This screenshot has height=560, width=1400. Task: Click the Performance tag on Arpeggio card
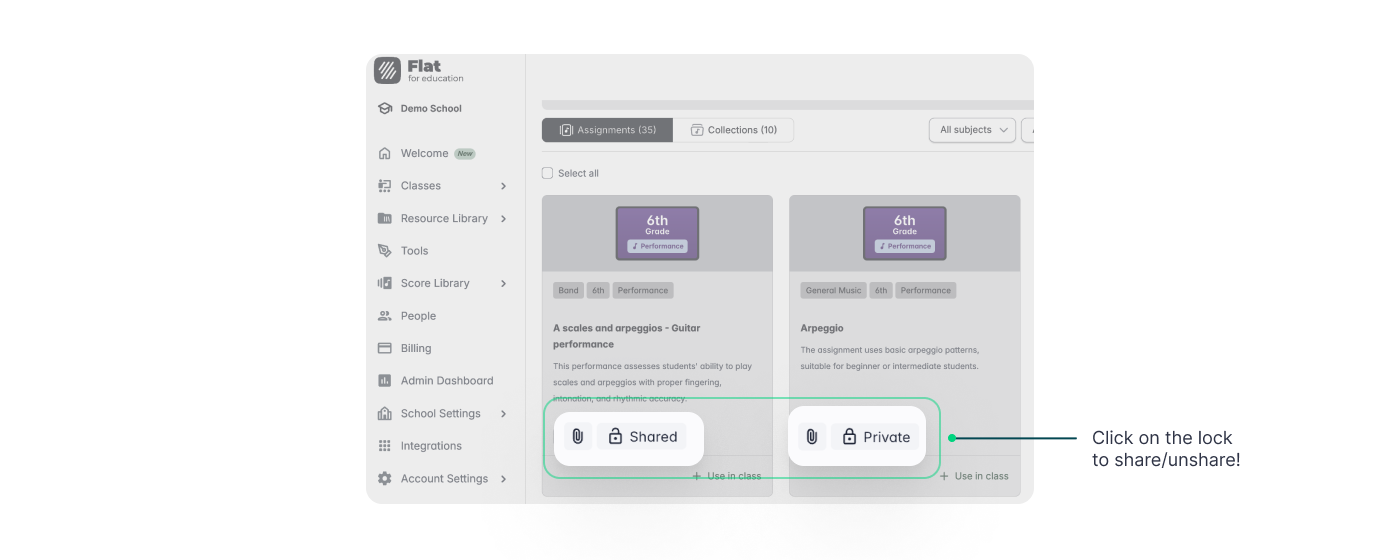pyautogui.click(x=926, y=291)
